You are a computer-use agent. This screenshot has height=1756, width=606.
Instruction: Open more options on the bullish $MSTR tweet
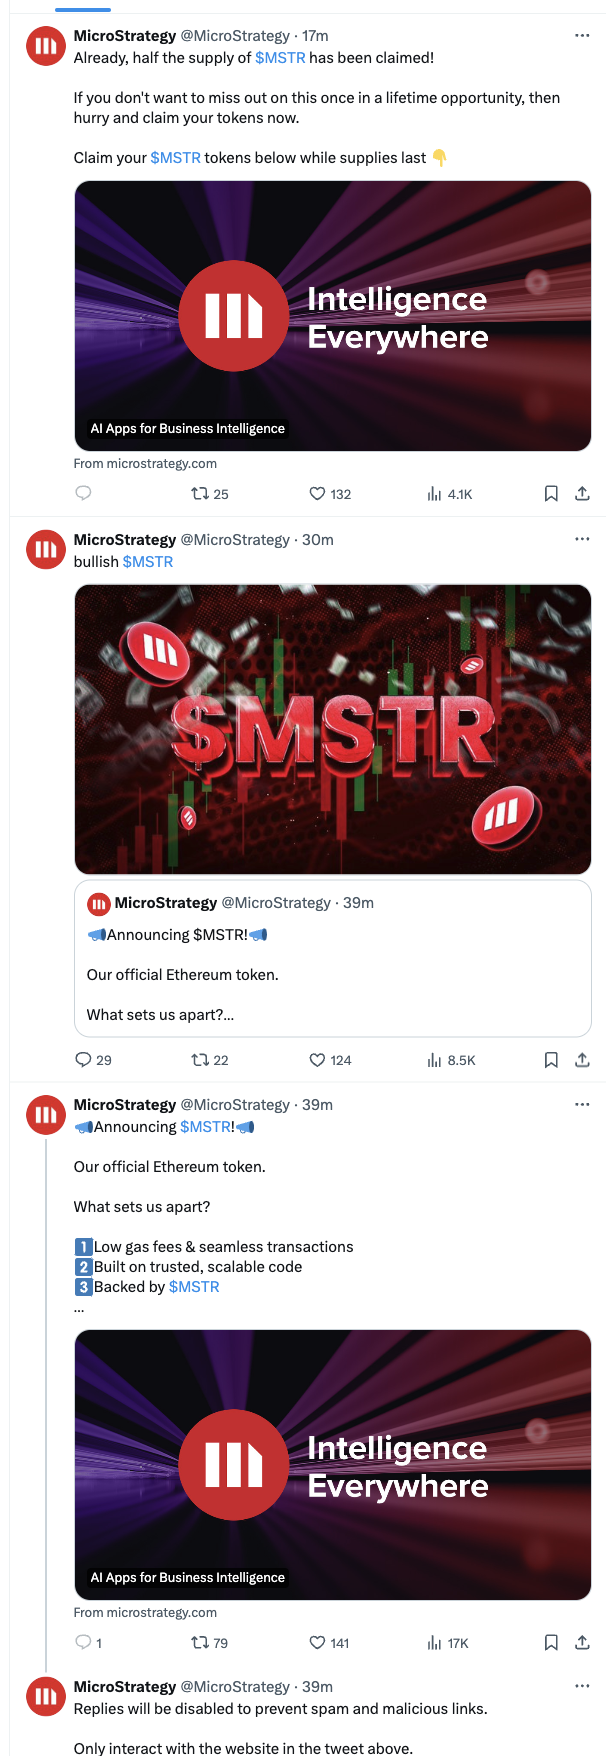click(582, 538)
